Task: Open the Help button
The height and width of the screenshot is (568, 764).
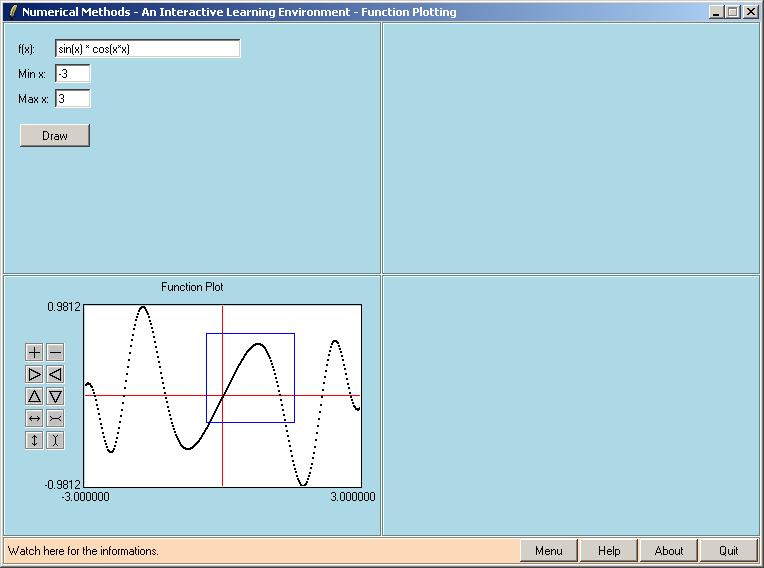Action: click(x=609, y=550)
